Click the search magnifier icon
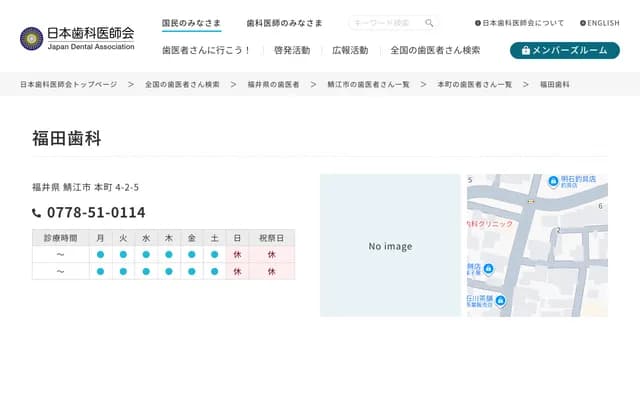The image size is (640, 400). [x=429, y=23]
